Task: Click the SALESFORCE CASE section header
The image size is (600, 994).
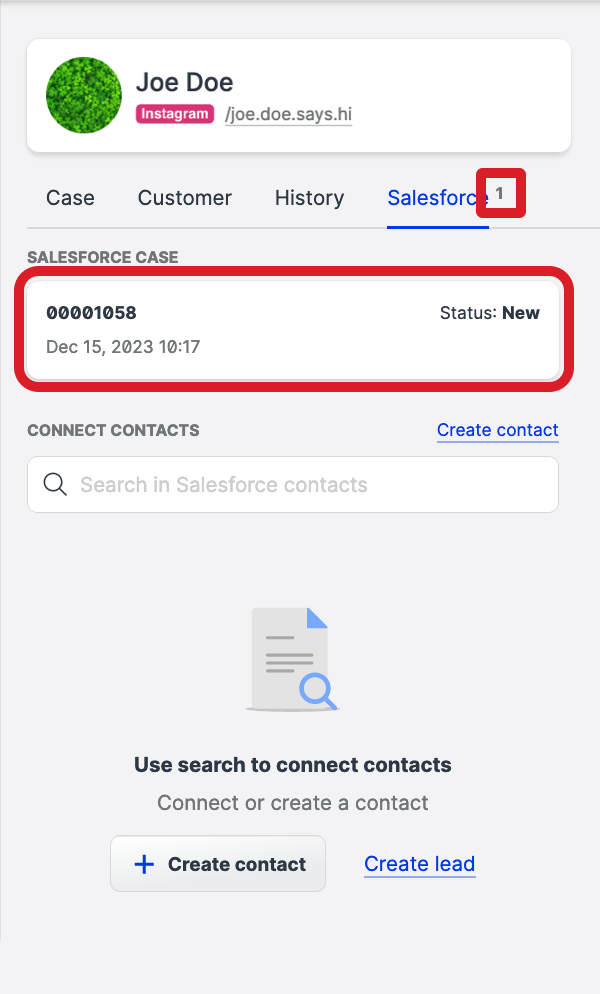Action: point(103,257)
